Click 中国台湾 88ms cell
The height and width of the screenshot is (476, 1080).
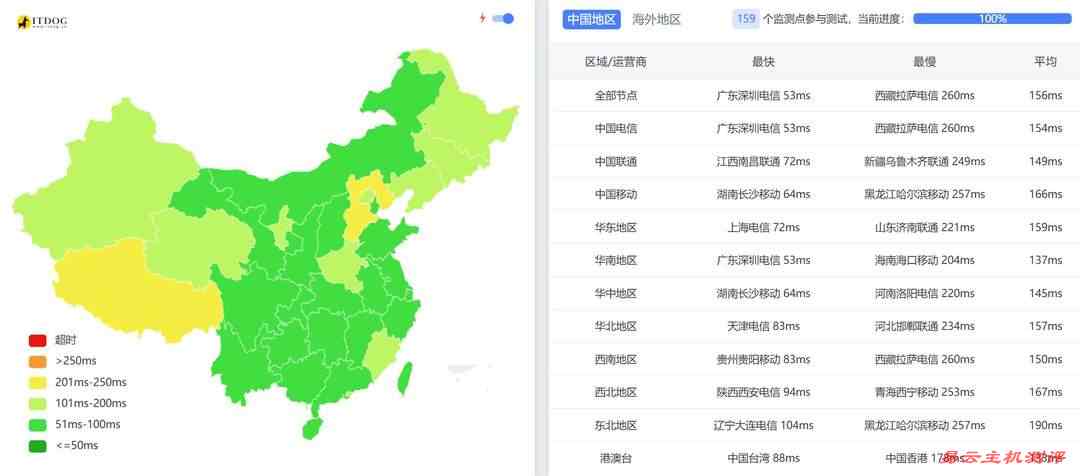pos(763,458)
